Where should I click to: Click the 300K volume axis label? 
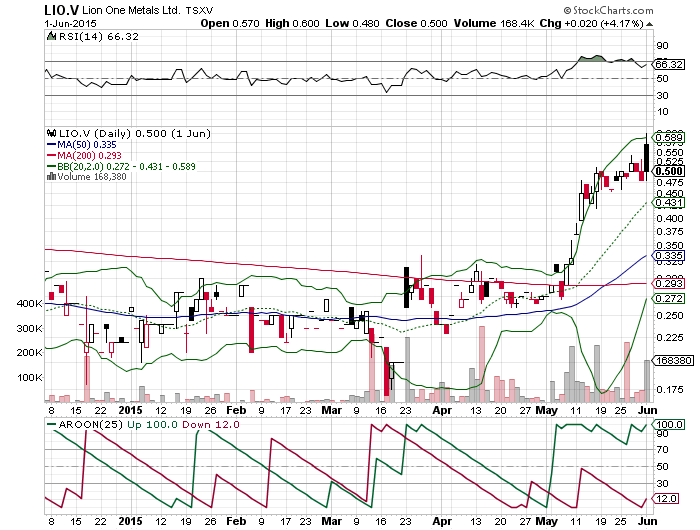pyautogui.click(x=29, y=329)
